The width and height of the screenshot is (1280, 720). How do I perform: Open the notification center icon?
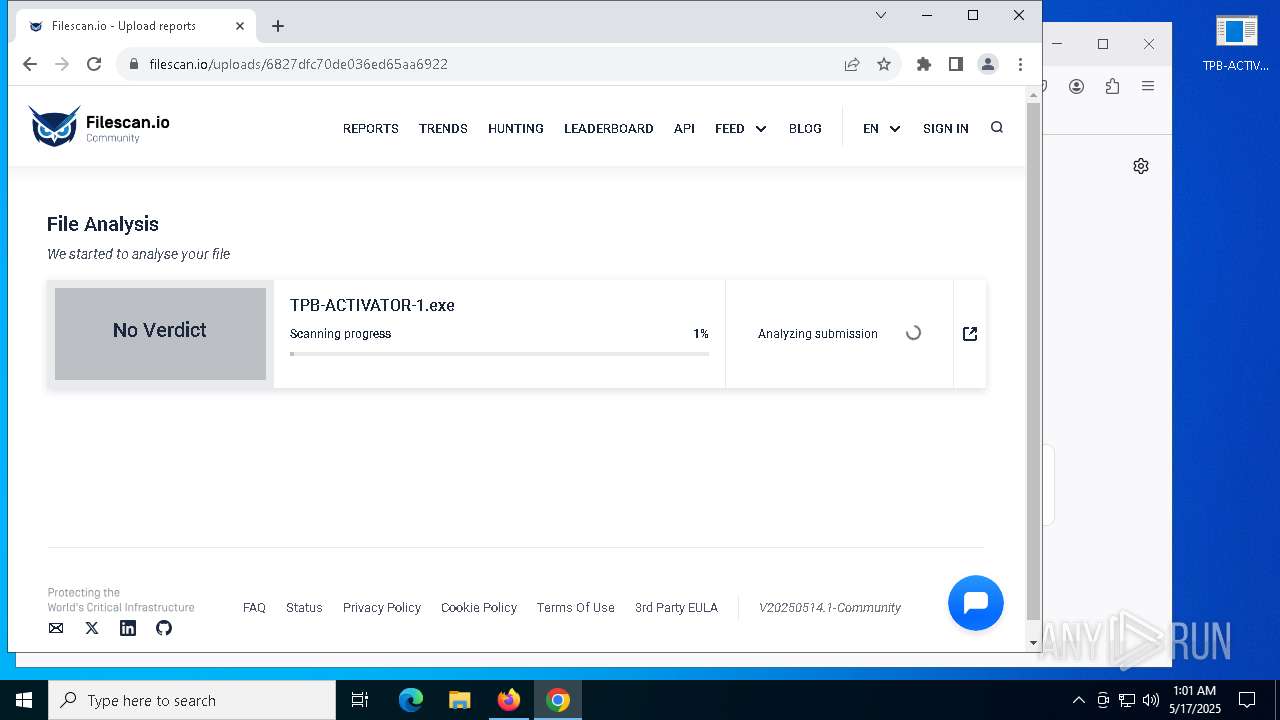[x=1247, y=700]
